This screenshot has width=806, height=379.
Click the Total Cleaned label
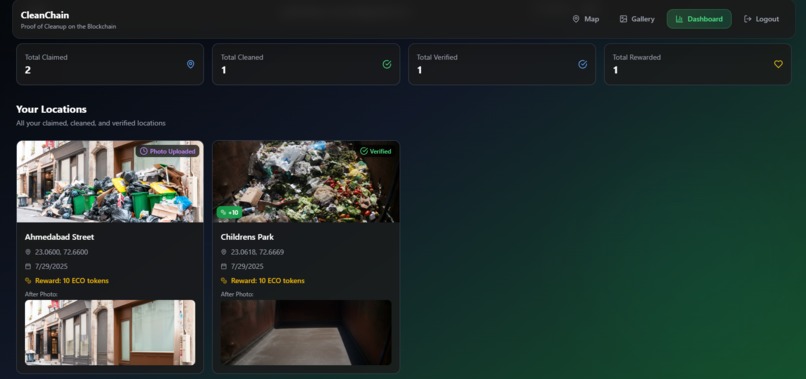[x=242, y=57]
